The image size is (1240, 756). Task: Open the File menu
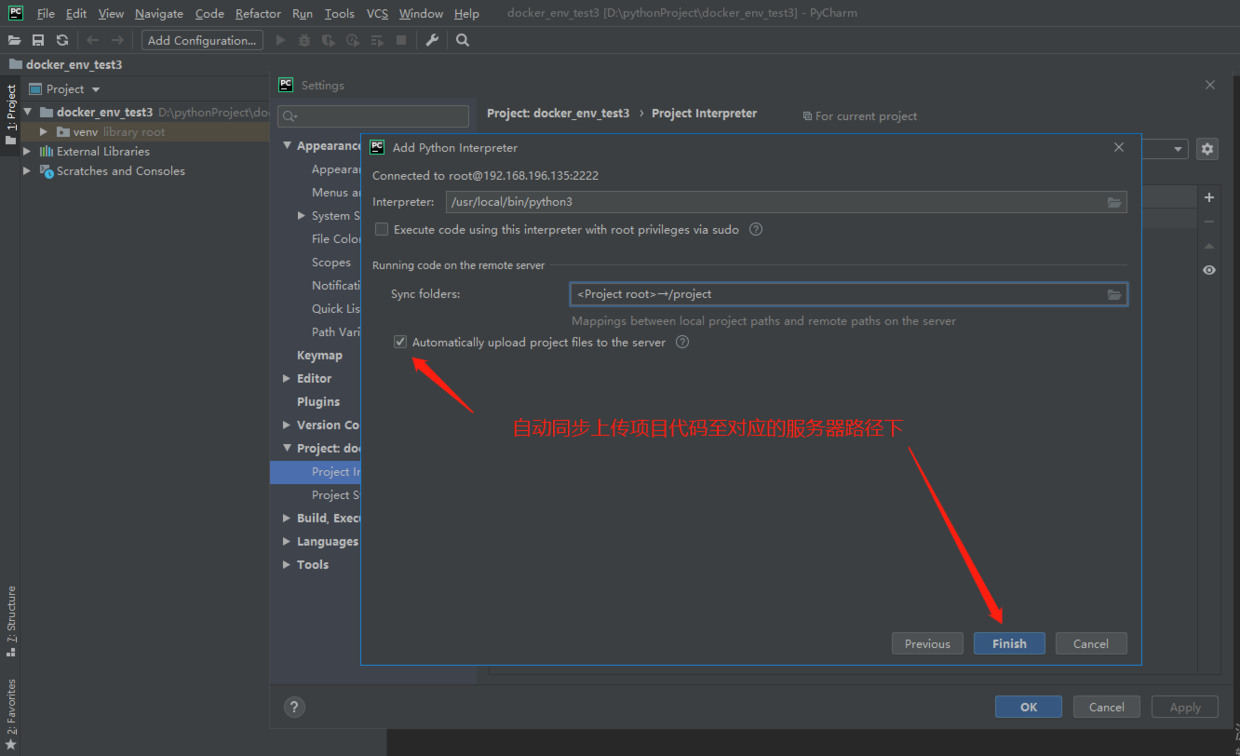[45, 13]
